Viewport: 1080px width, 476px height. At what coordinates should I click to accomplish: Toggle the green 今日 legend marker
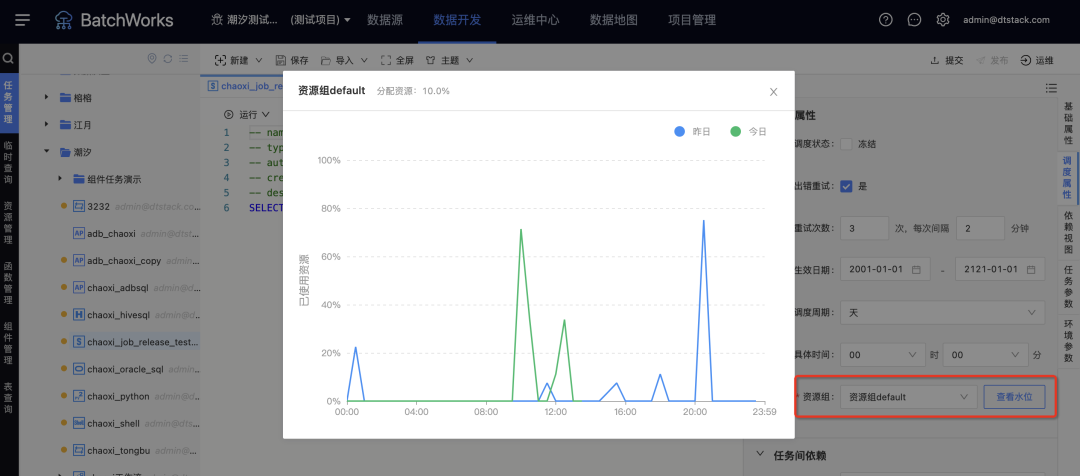(x=736, y=132)
